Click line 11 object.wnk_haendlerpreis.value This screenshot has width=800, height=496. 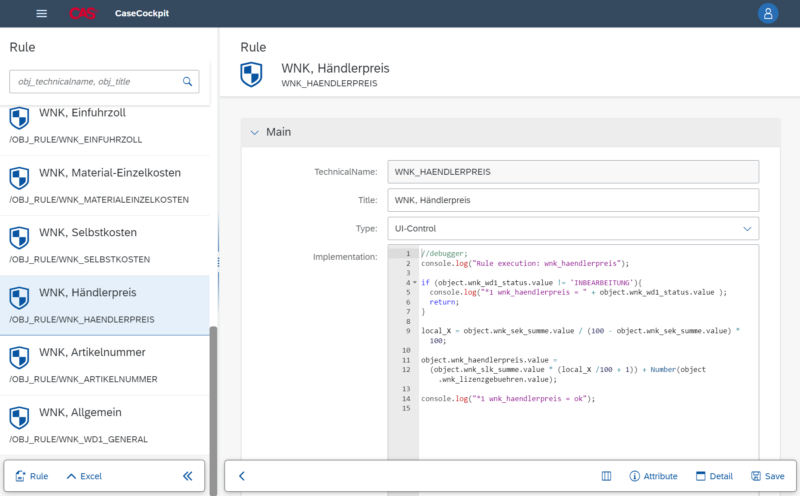coord(489,360)
